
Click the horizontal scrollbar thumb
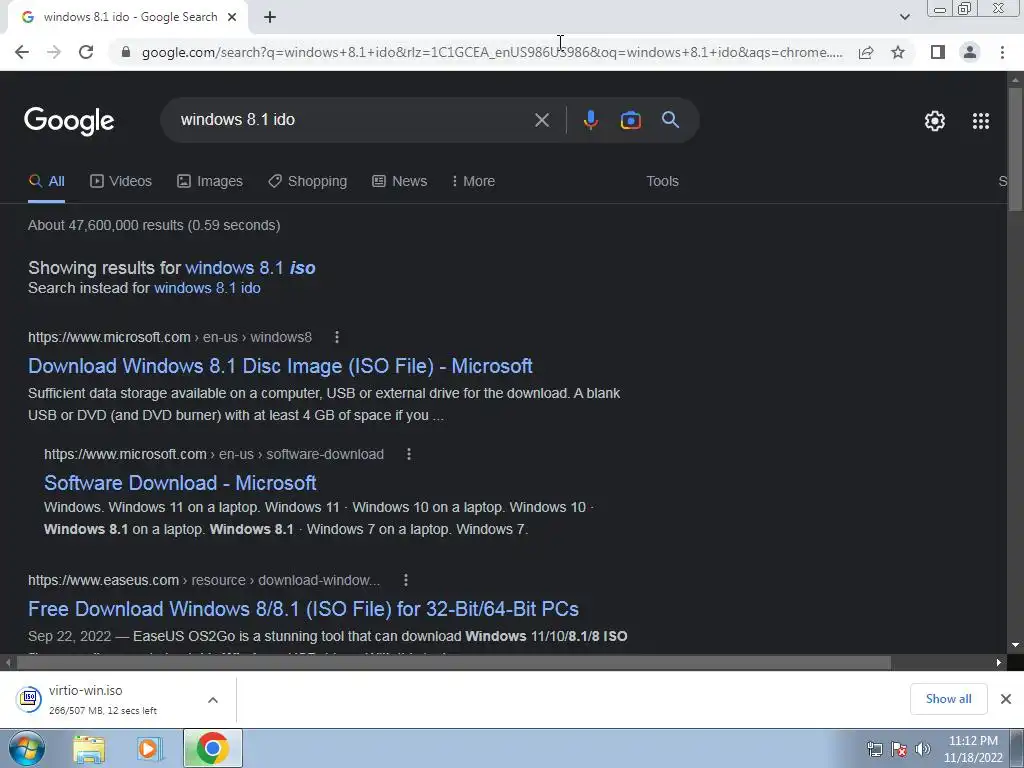tap(454, 662)
